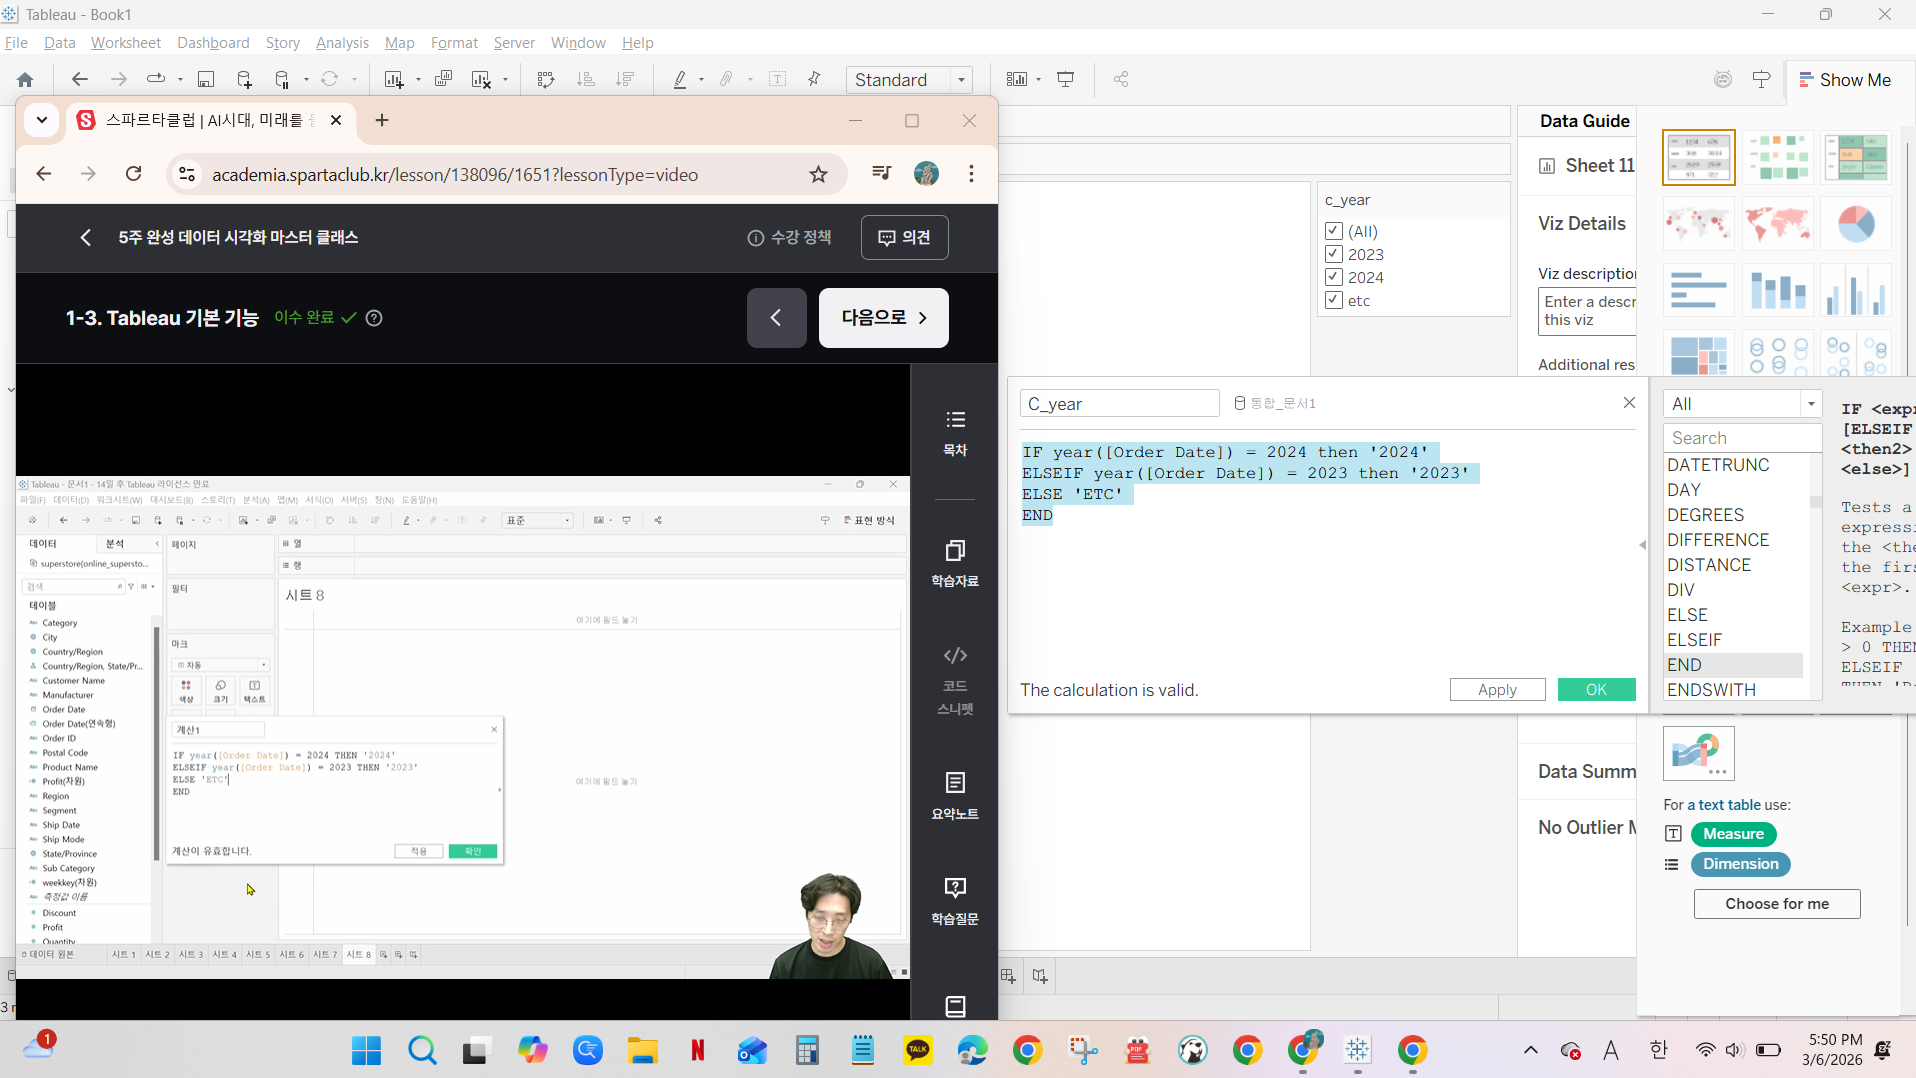Open the Data menu
The height and width of the screenshot is (1078, 1916).
[x=60, y=43]
